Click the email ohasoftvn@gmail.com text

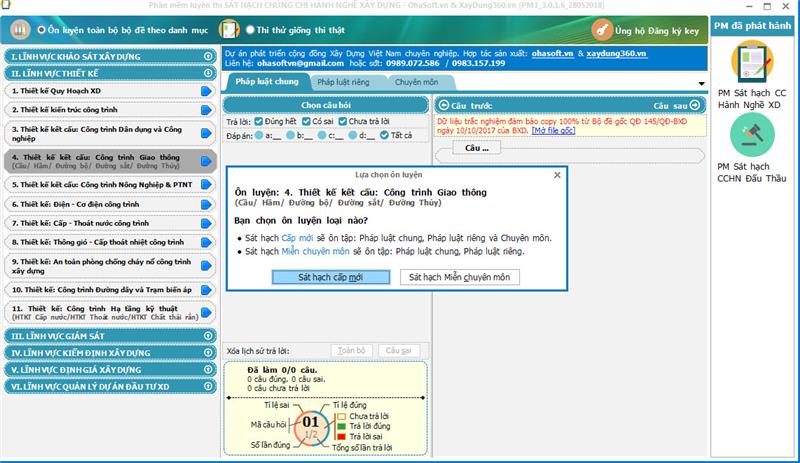point(300,63)
